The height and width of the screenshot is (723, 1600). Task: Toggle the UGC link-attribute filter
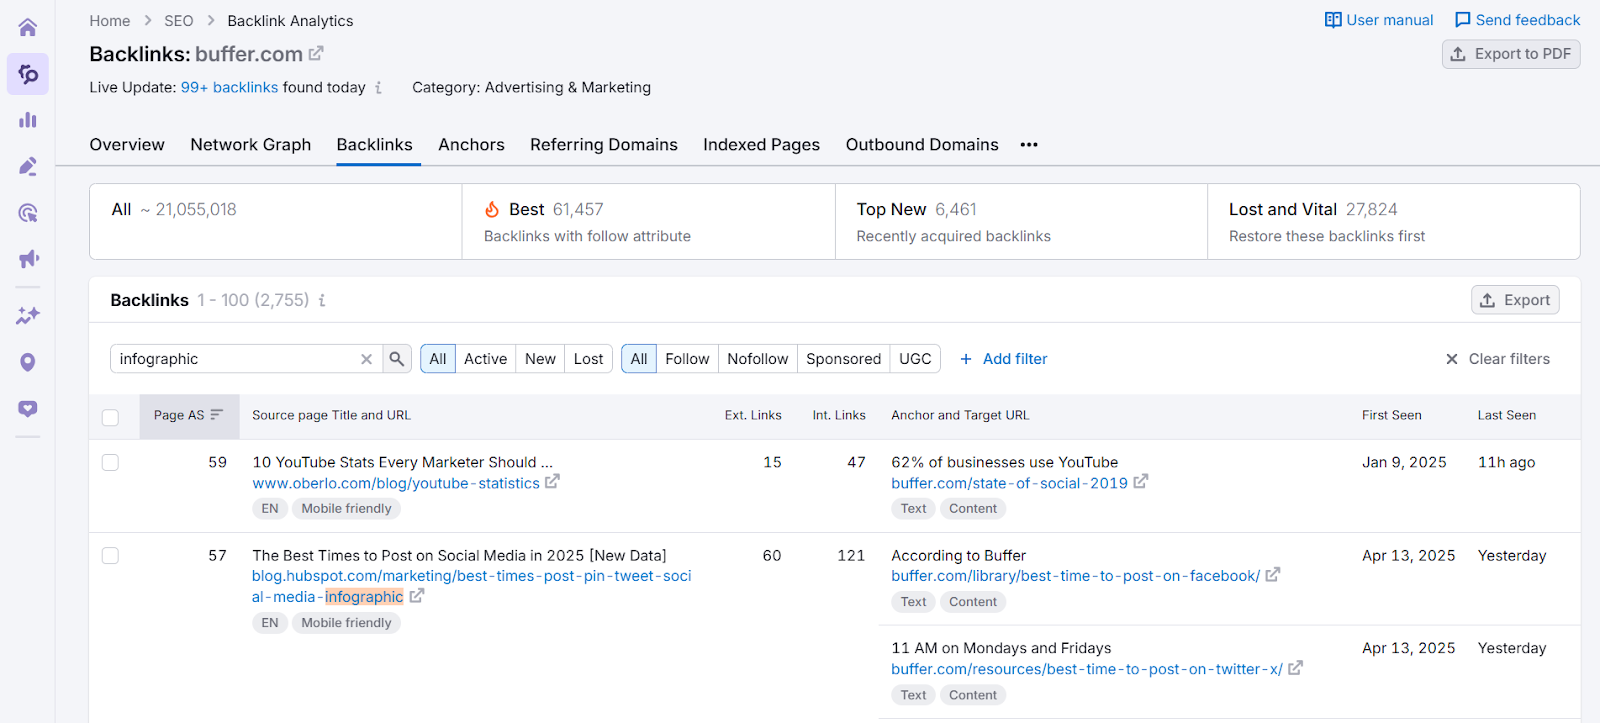click(x=915, y=359)
